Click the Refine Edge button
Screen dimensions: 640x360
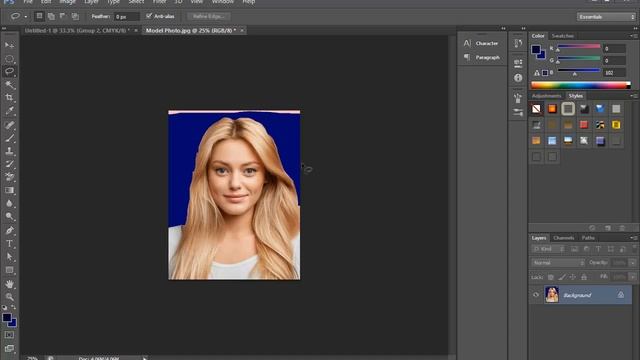[209, 16]
